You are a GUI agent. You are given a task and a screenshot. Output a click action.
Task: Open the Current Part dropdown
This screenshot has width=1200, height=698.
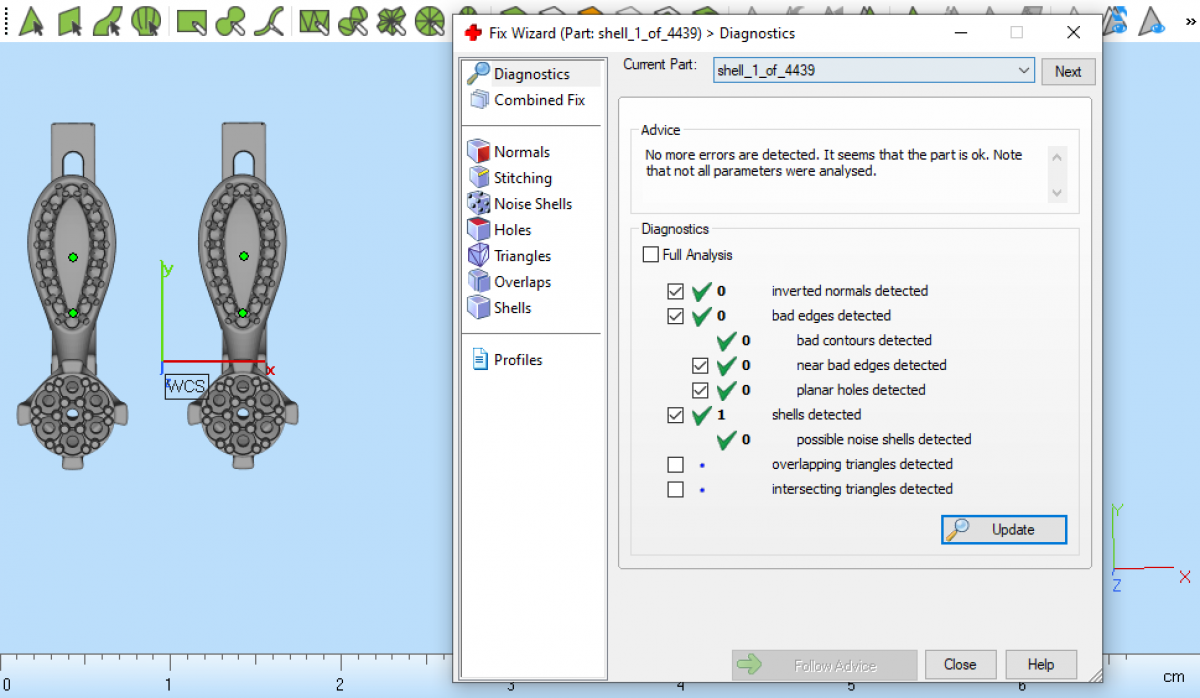pyautogui.click(x=1024, y=71)
